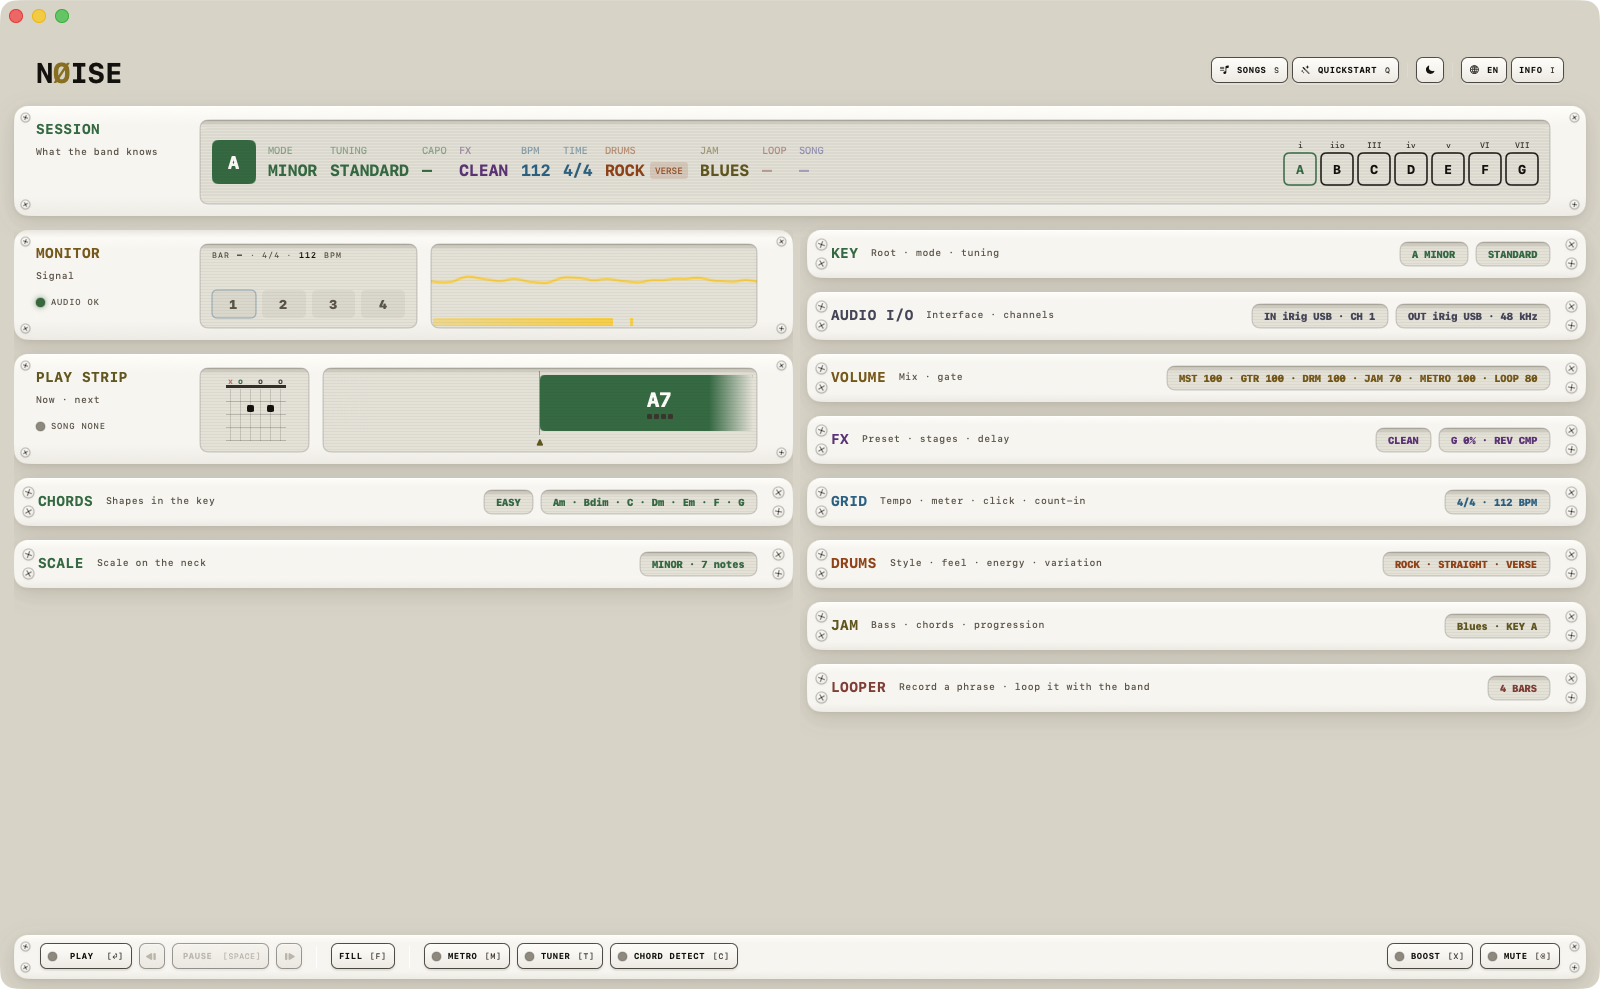Open the INFO button

point(1537,70)
